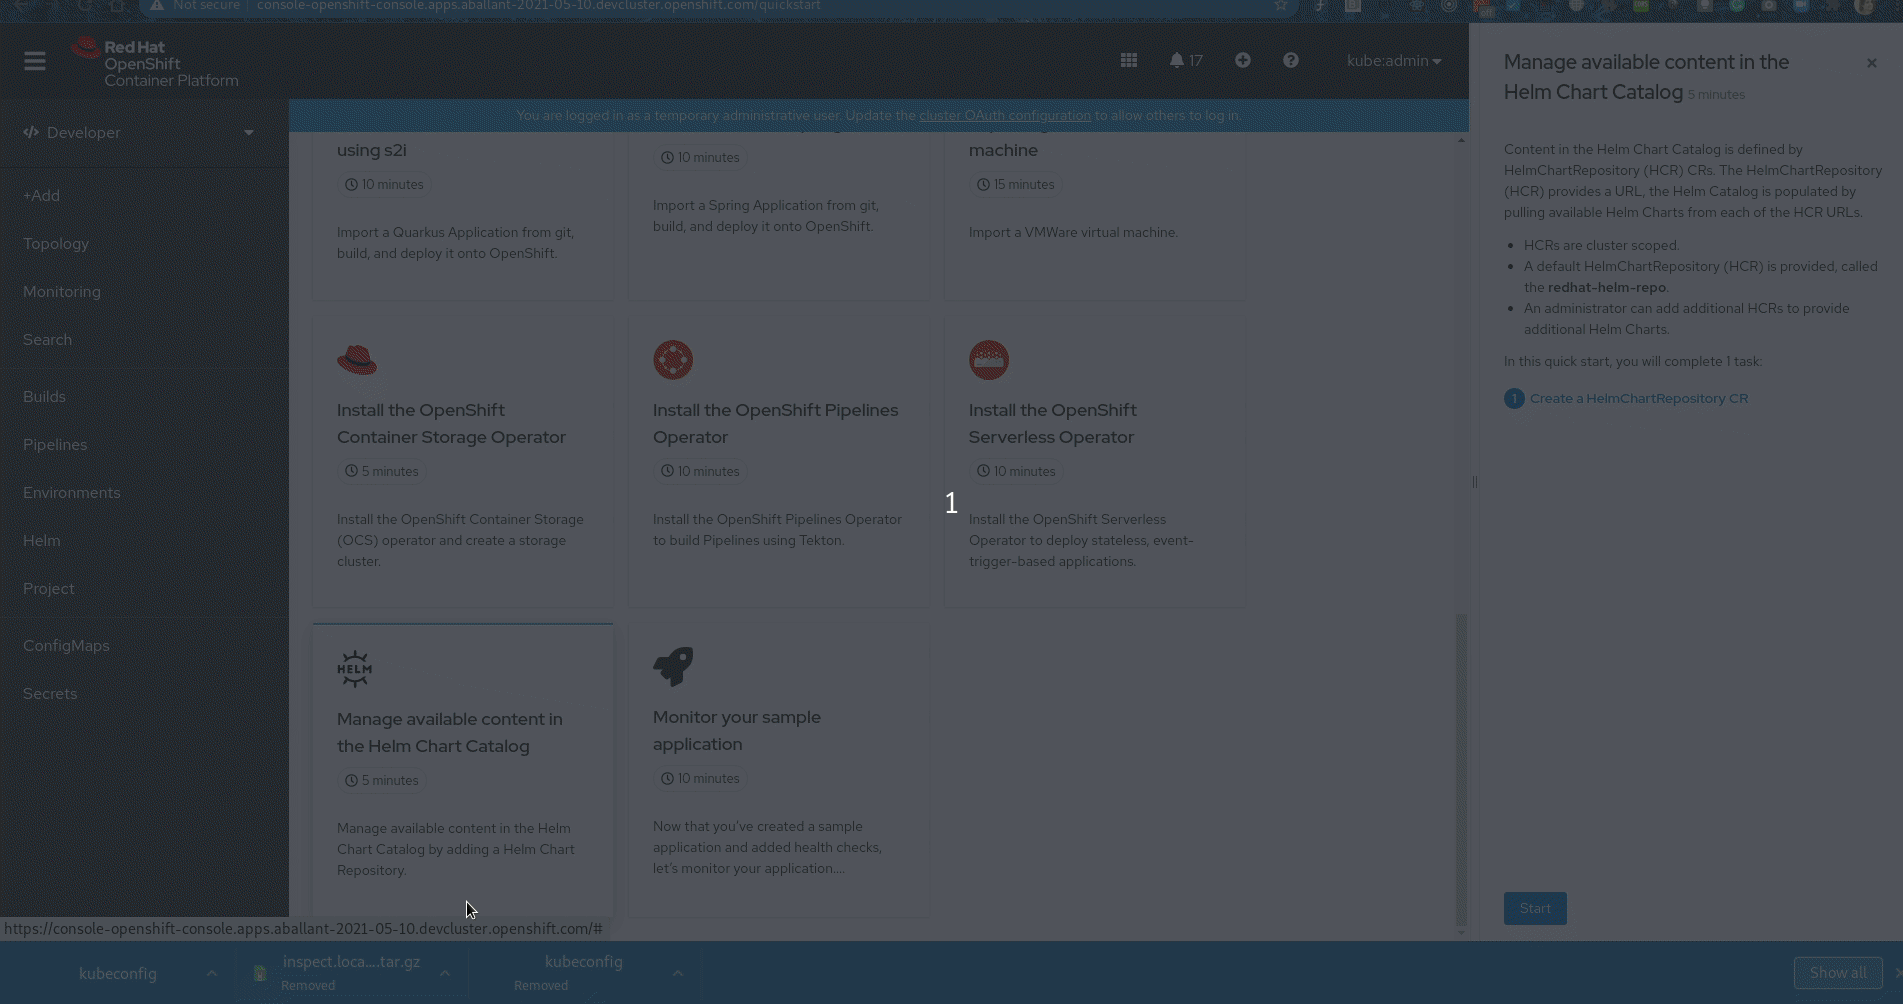This screenshot has height=1004, width=1903.
Task: Follow the cluster OAuth configuration link
Action: [1005, 115]
